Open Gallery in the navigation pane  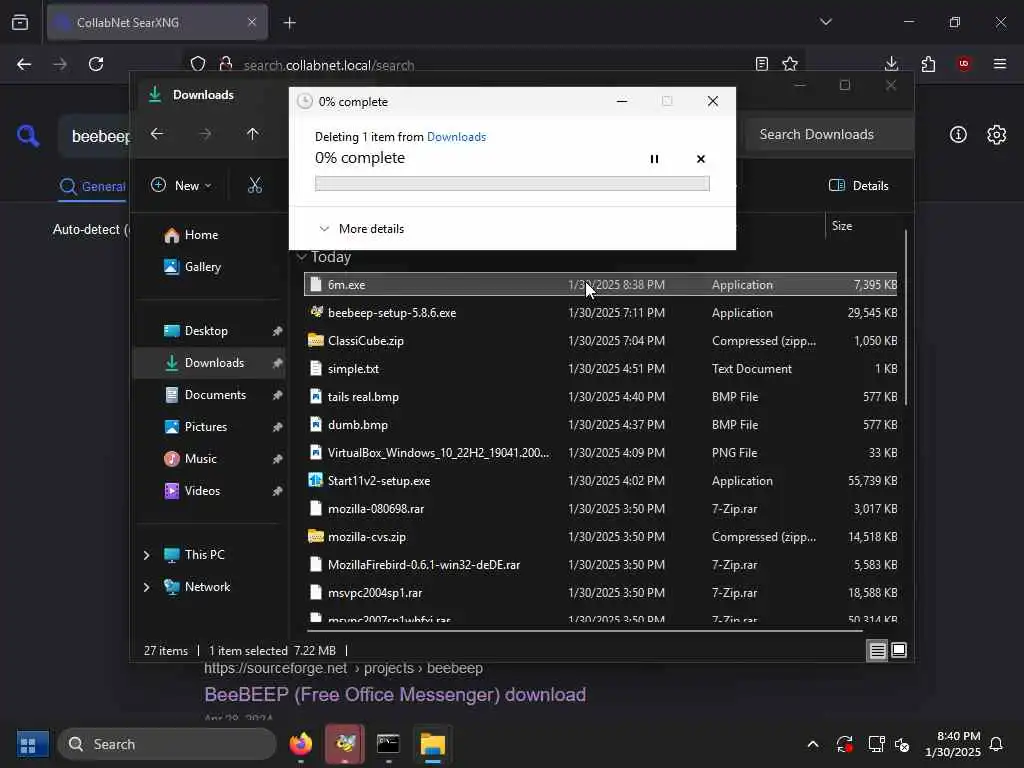[202, 267]
